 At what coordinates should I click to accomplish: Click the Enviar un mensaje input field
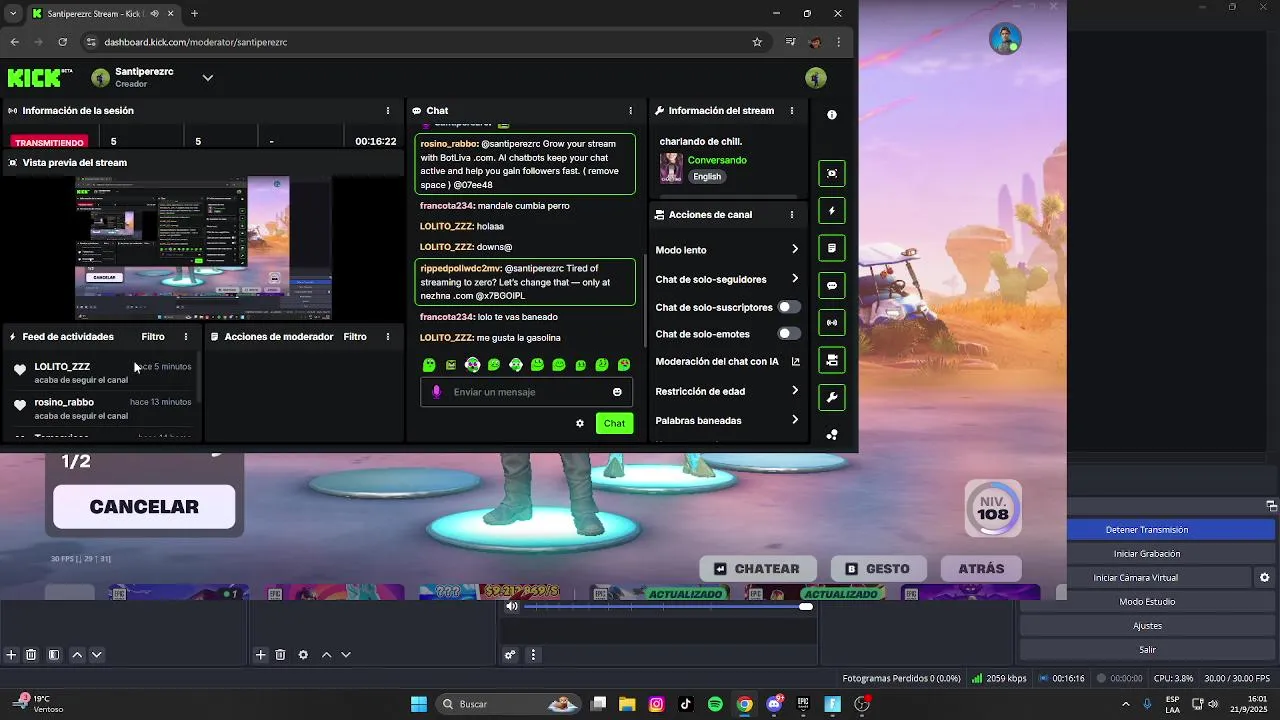526,392
